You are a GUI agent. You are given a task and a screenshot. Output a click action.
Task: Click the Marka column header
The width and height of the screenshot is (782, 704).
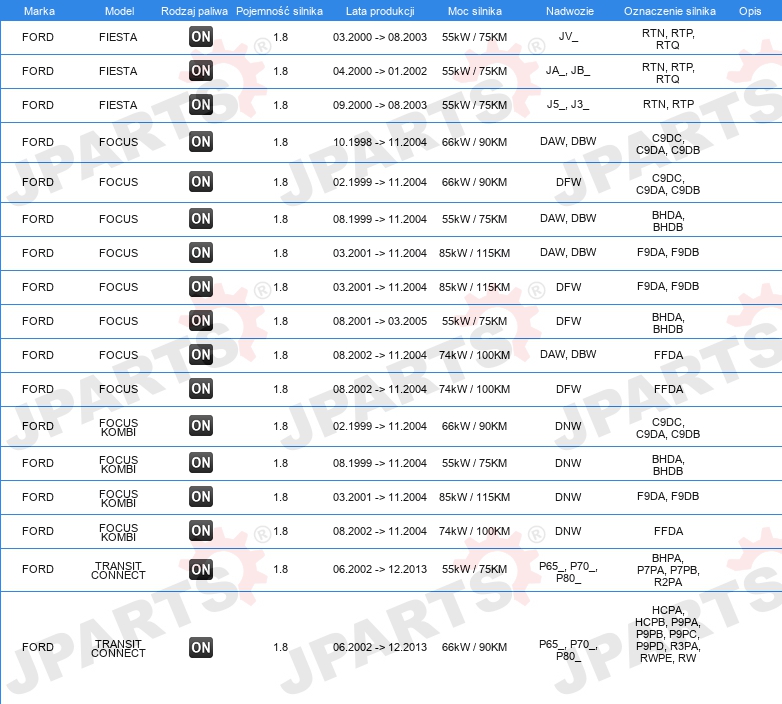pos(39,11)
